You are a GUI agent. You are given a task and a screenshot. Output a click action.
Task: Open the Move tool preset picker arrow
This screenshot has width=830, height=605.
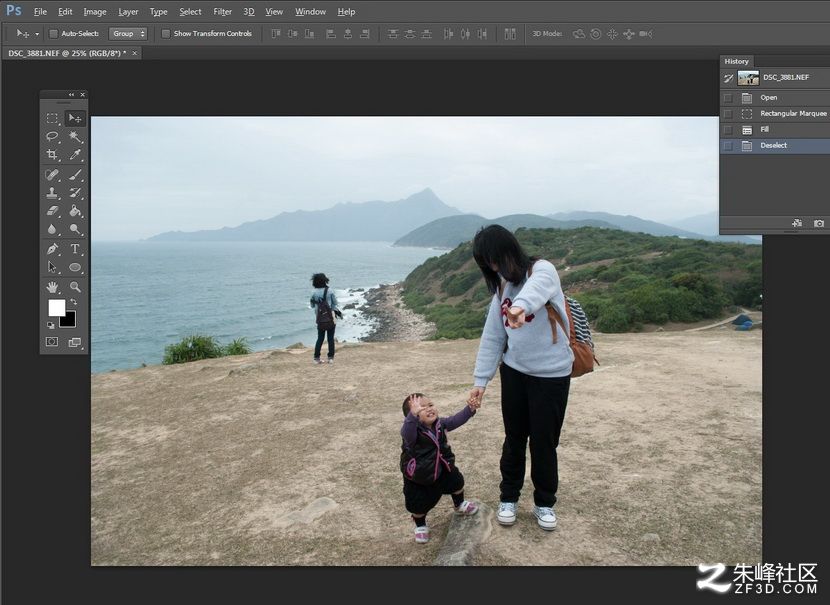pyautogui.click(x=37, y=34)
